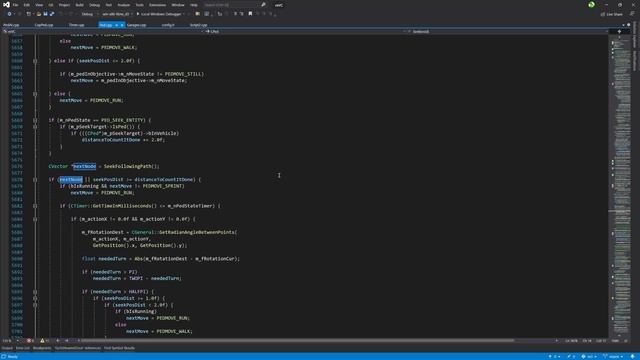Screen dimensions: 640x360
Task: Click the Save All toolbar icon
Action: tap(52, 14)
